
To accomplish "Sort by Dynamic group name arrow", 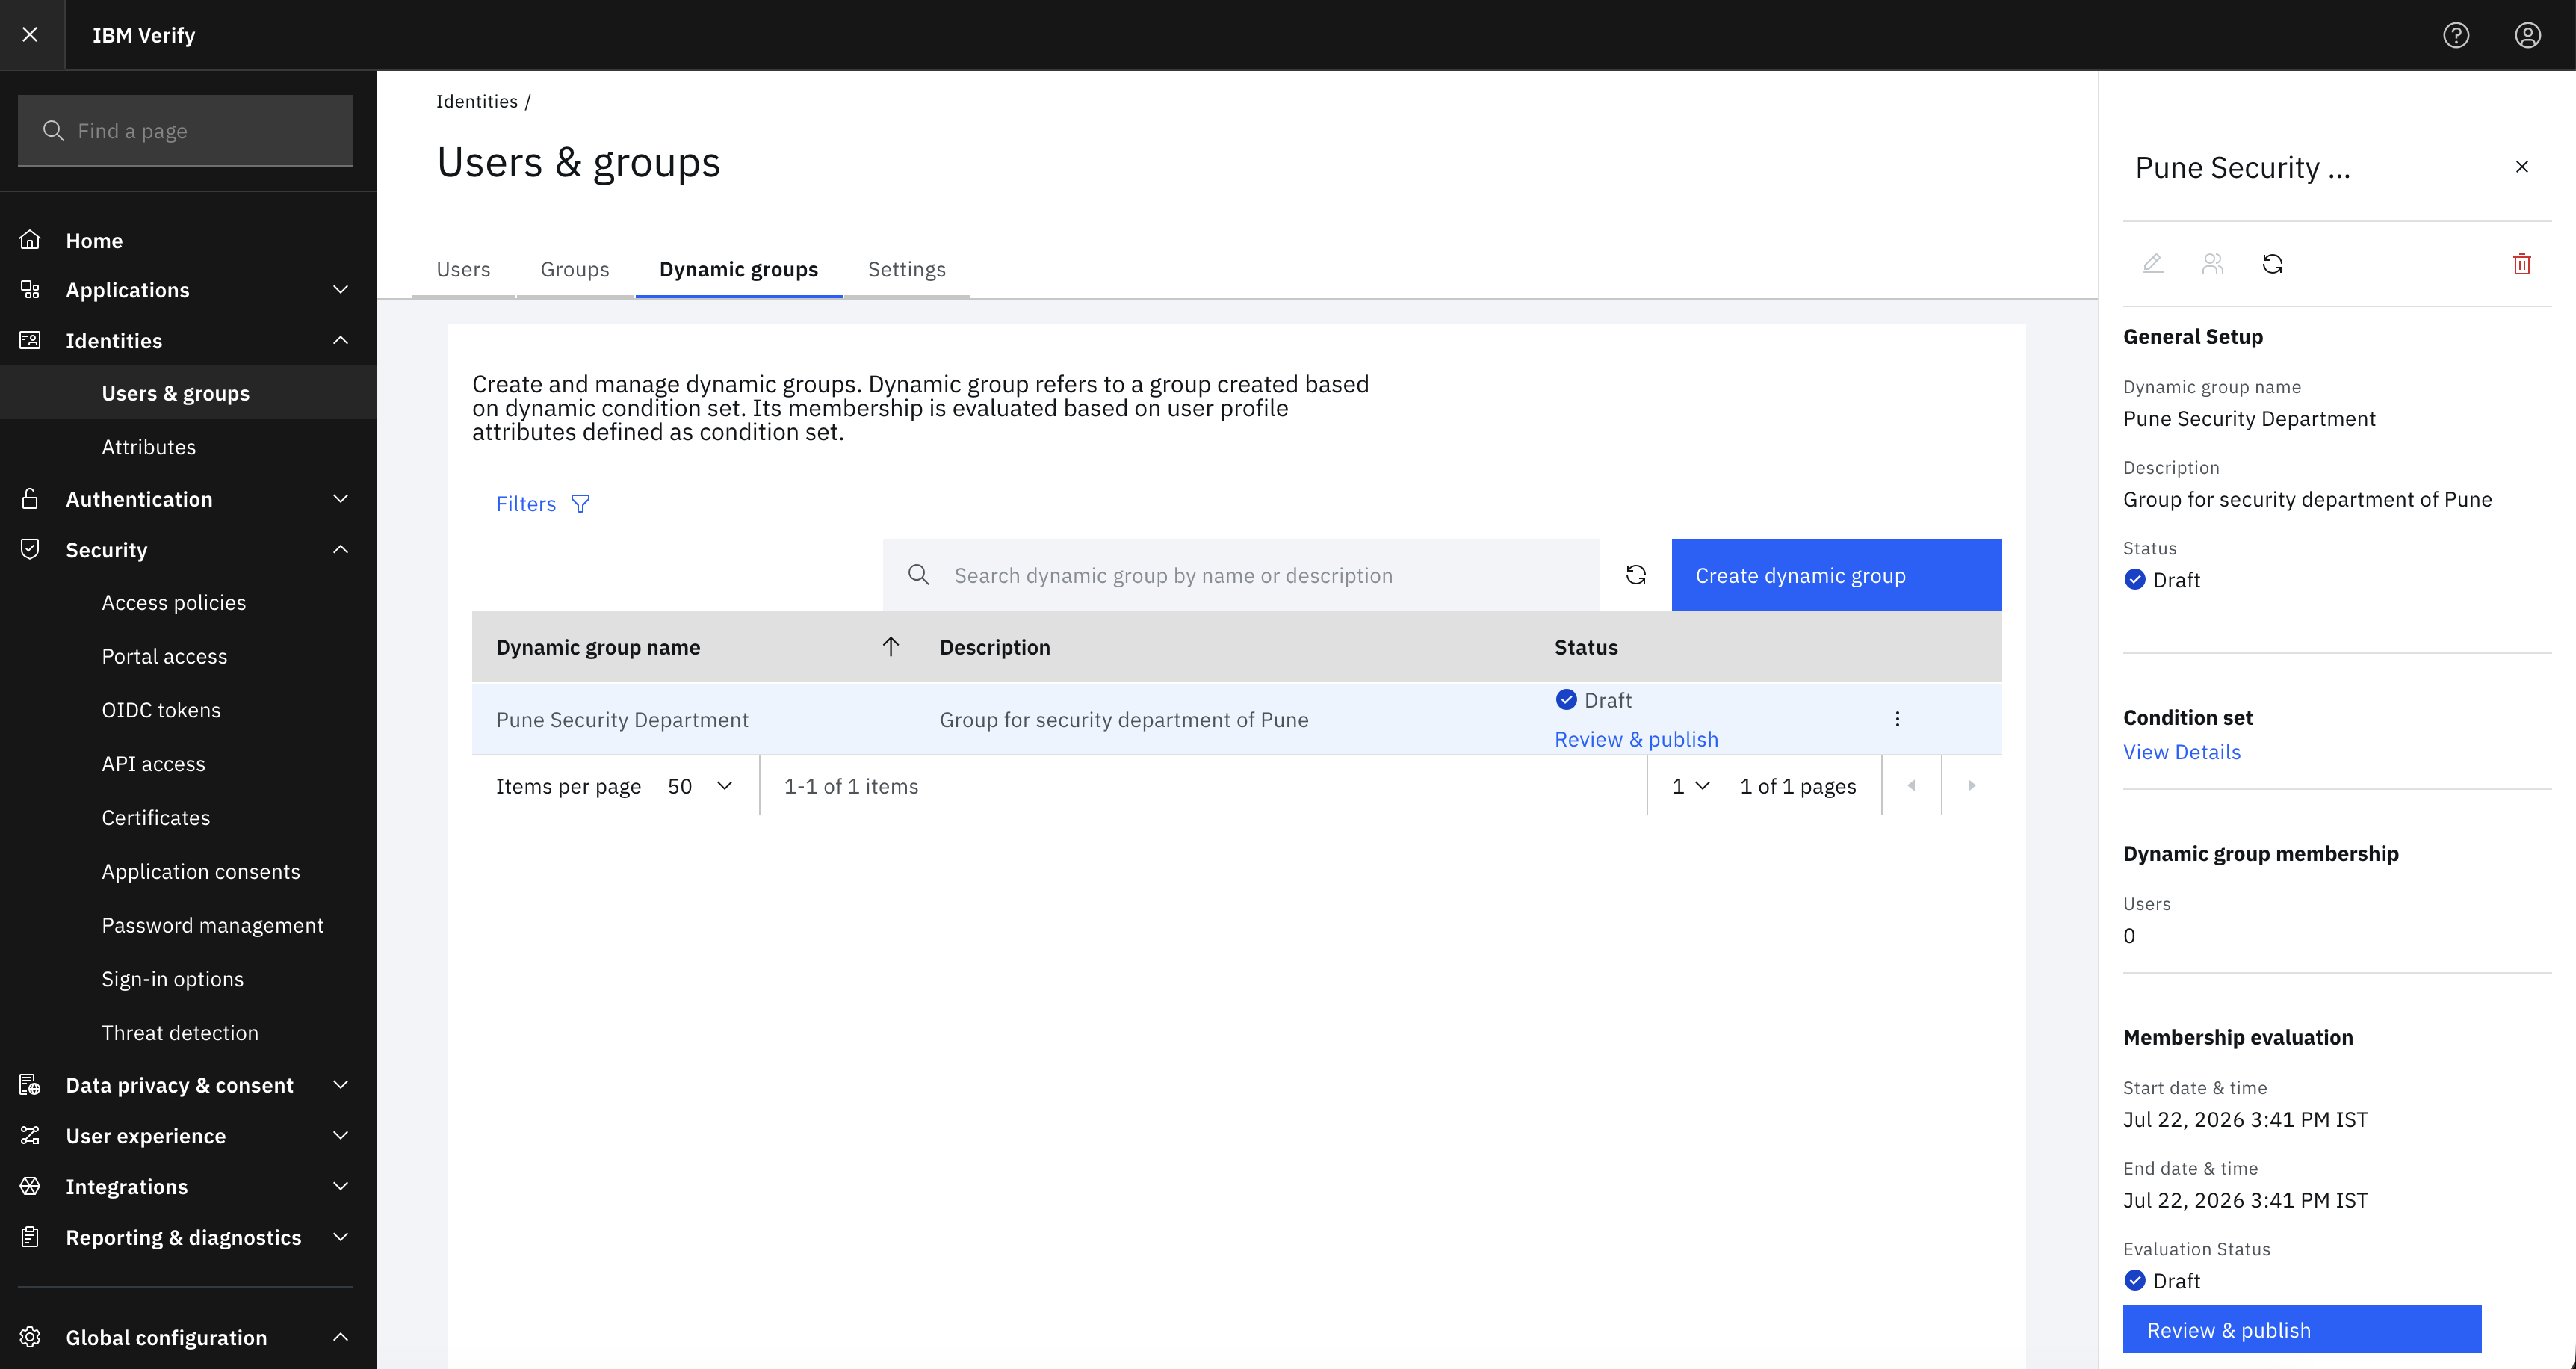I will tap(891, 647).
